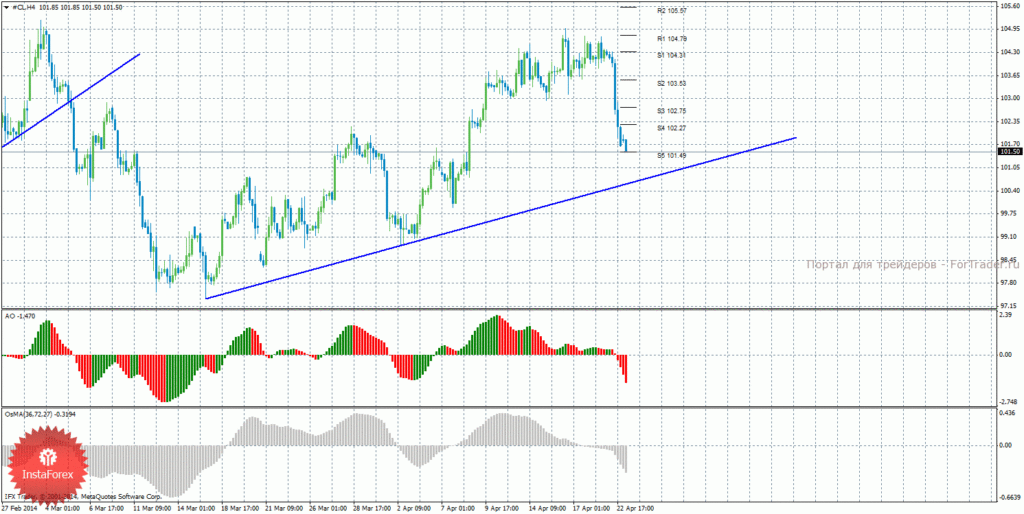This screenshot has width=1024, height=514.
Task: Click the current price tag 101.50 on axis
Action: (1010, 152)
